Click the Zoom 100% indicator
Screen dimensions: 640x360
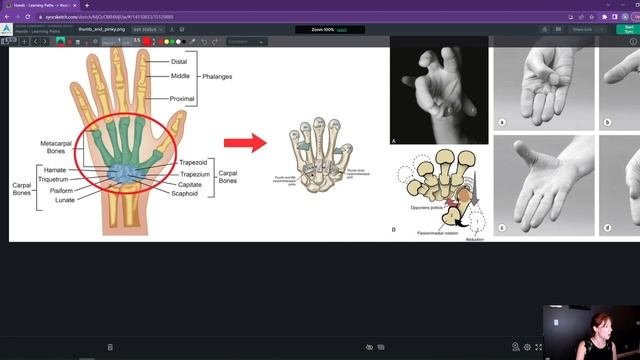pyautogui.click(x=323, y=30)
